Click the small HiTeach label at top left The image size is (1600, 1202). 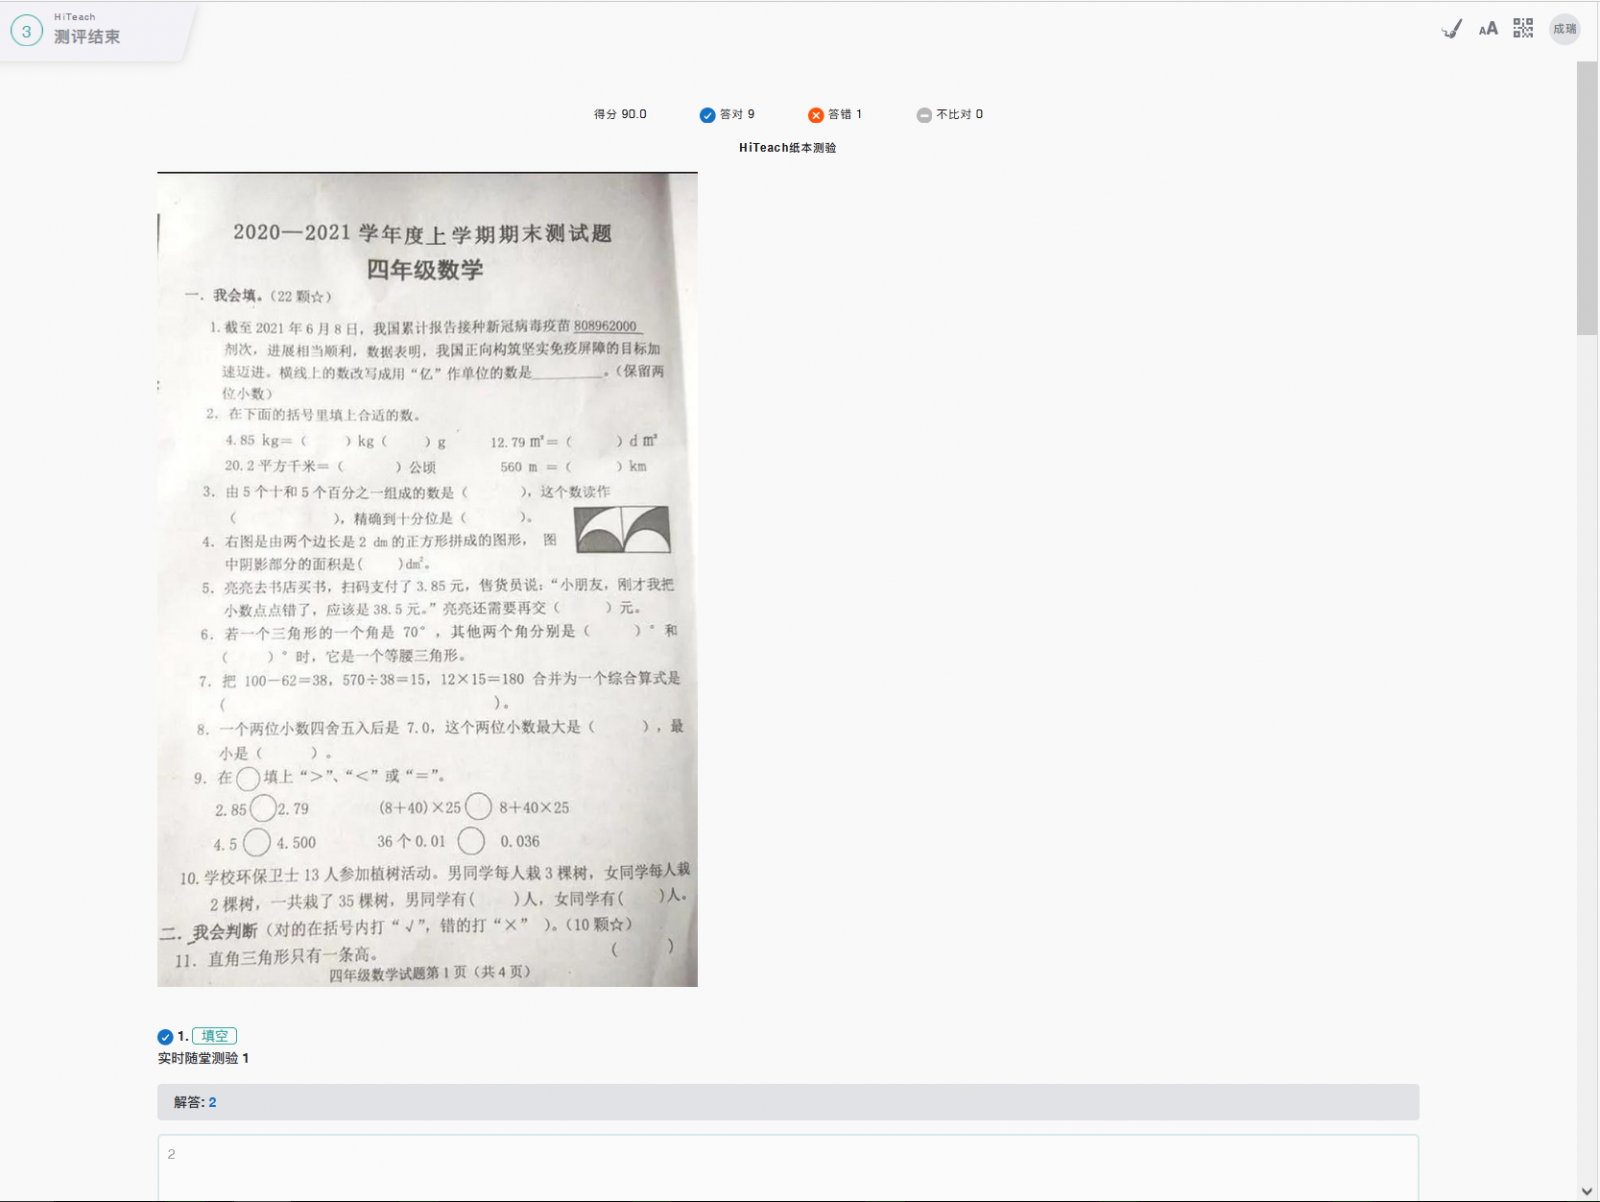tap(75, 17)
